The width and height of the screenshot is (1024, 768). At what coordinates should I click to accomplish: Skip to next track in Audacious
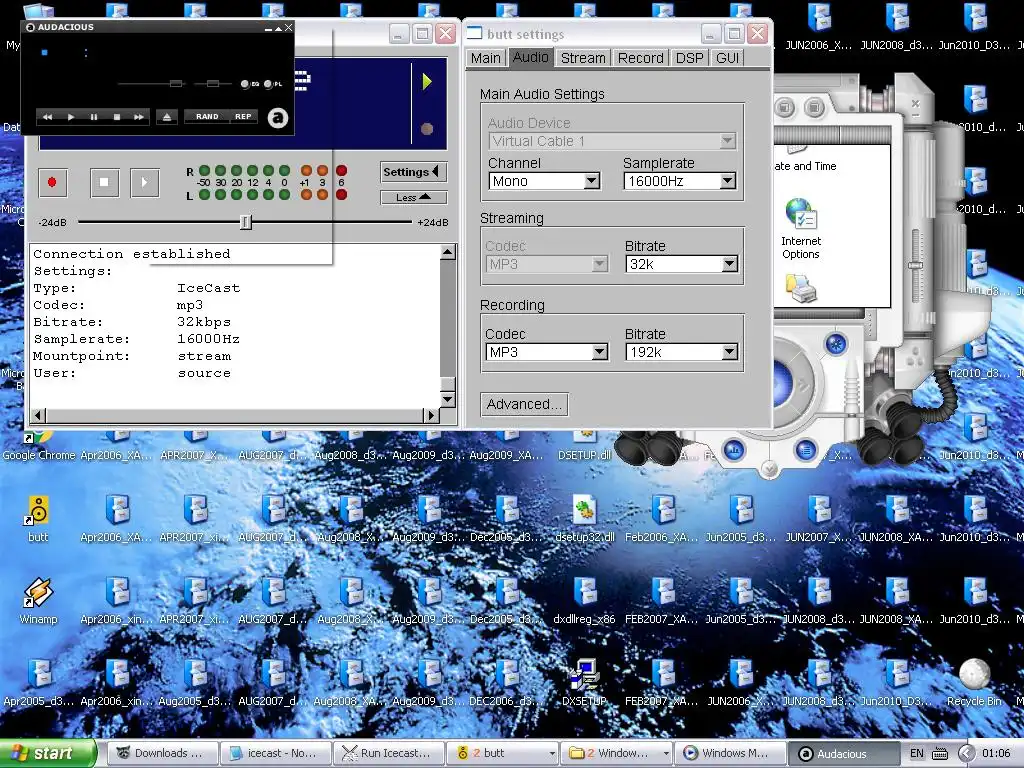tap(138, 117)
